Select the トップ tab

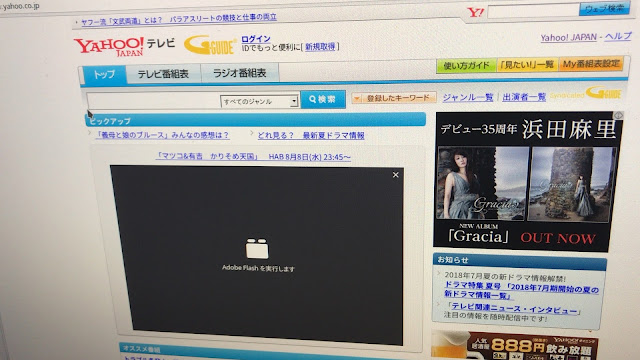pyautogui.click(x=104, y=75)
